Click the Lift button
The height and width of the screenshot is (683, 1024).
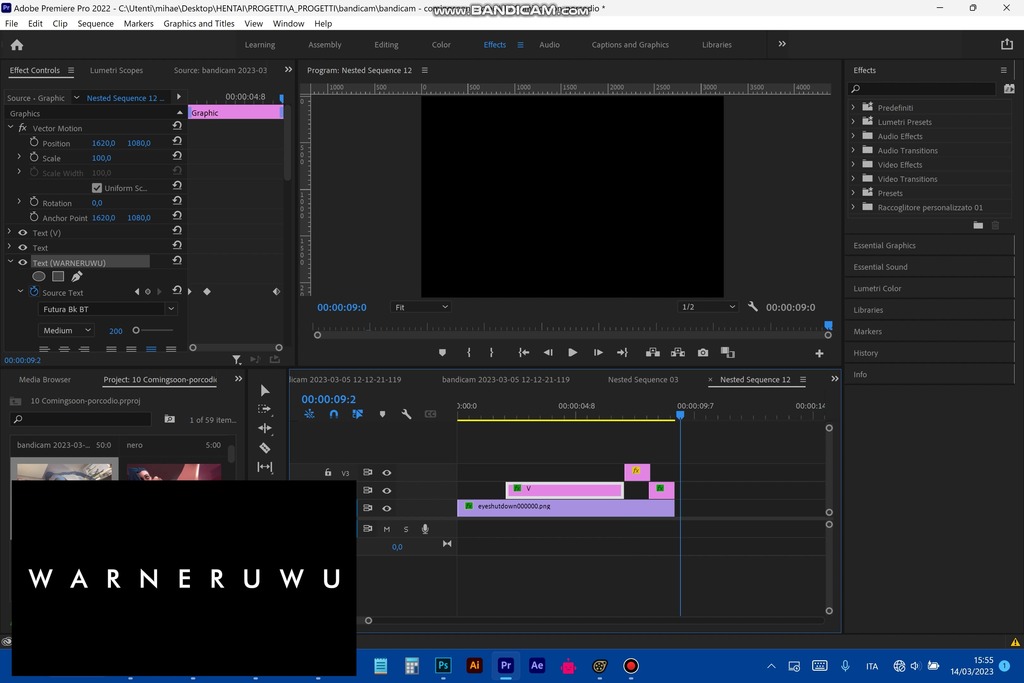[652, 353]
